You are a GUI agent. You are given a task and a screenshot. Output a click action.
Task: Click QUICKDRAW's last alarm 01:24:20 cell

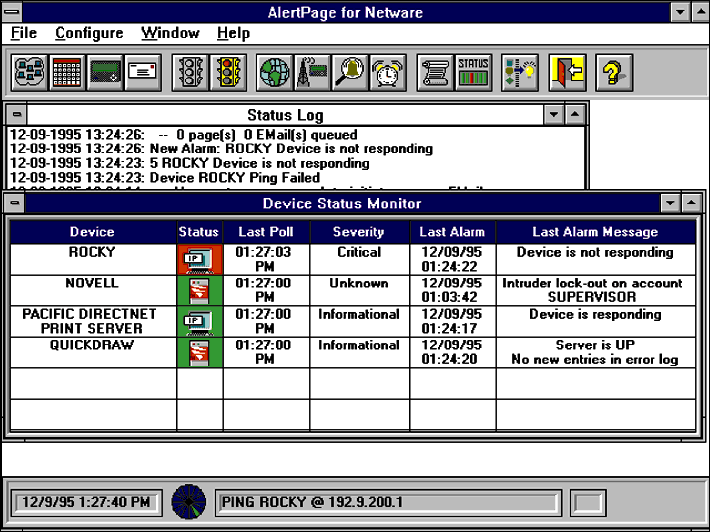point(453,353)
